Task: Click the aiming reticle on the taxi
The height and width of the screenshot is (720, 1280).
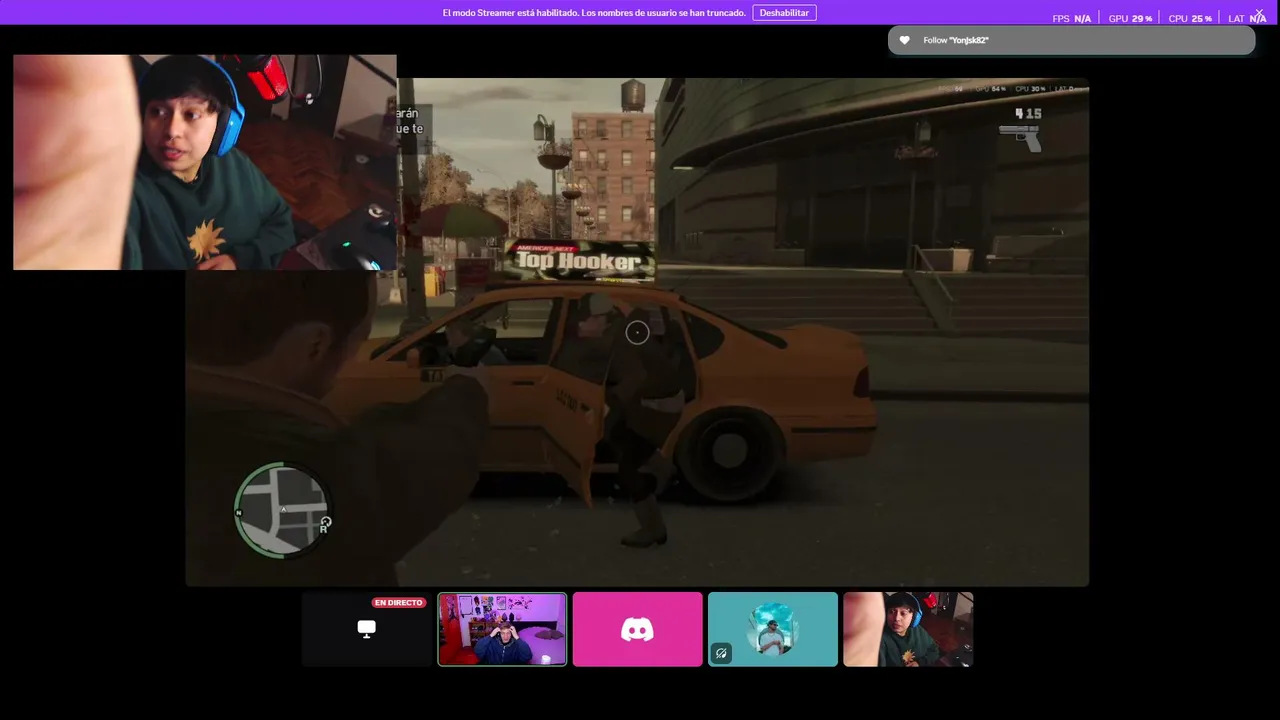Action: tap(637, 333)
